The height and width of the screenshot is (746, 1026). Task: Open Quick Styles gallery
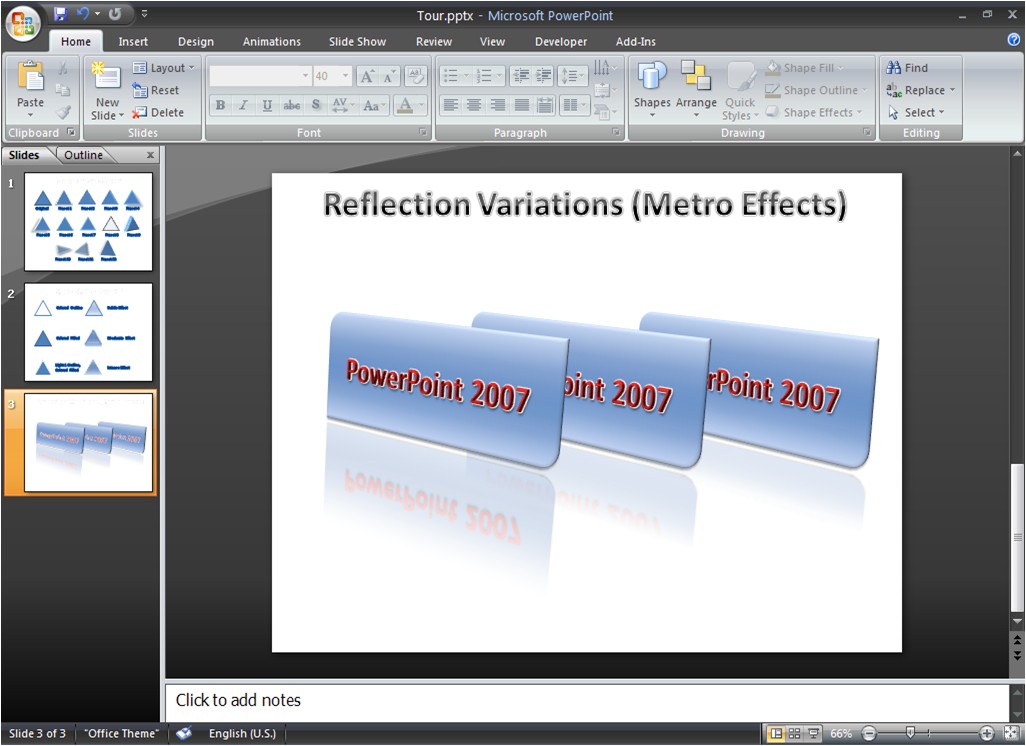click(740, 90)
